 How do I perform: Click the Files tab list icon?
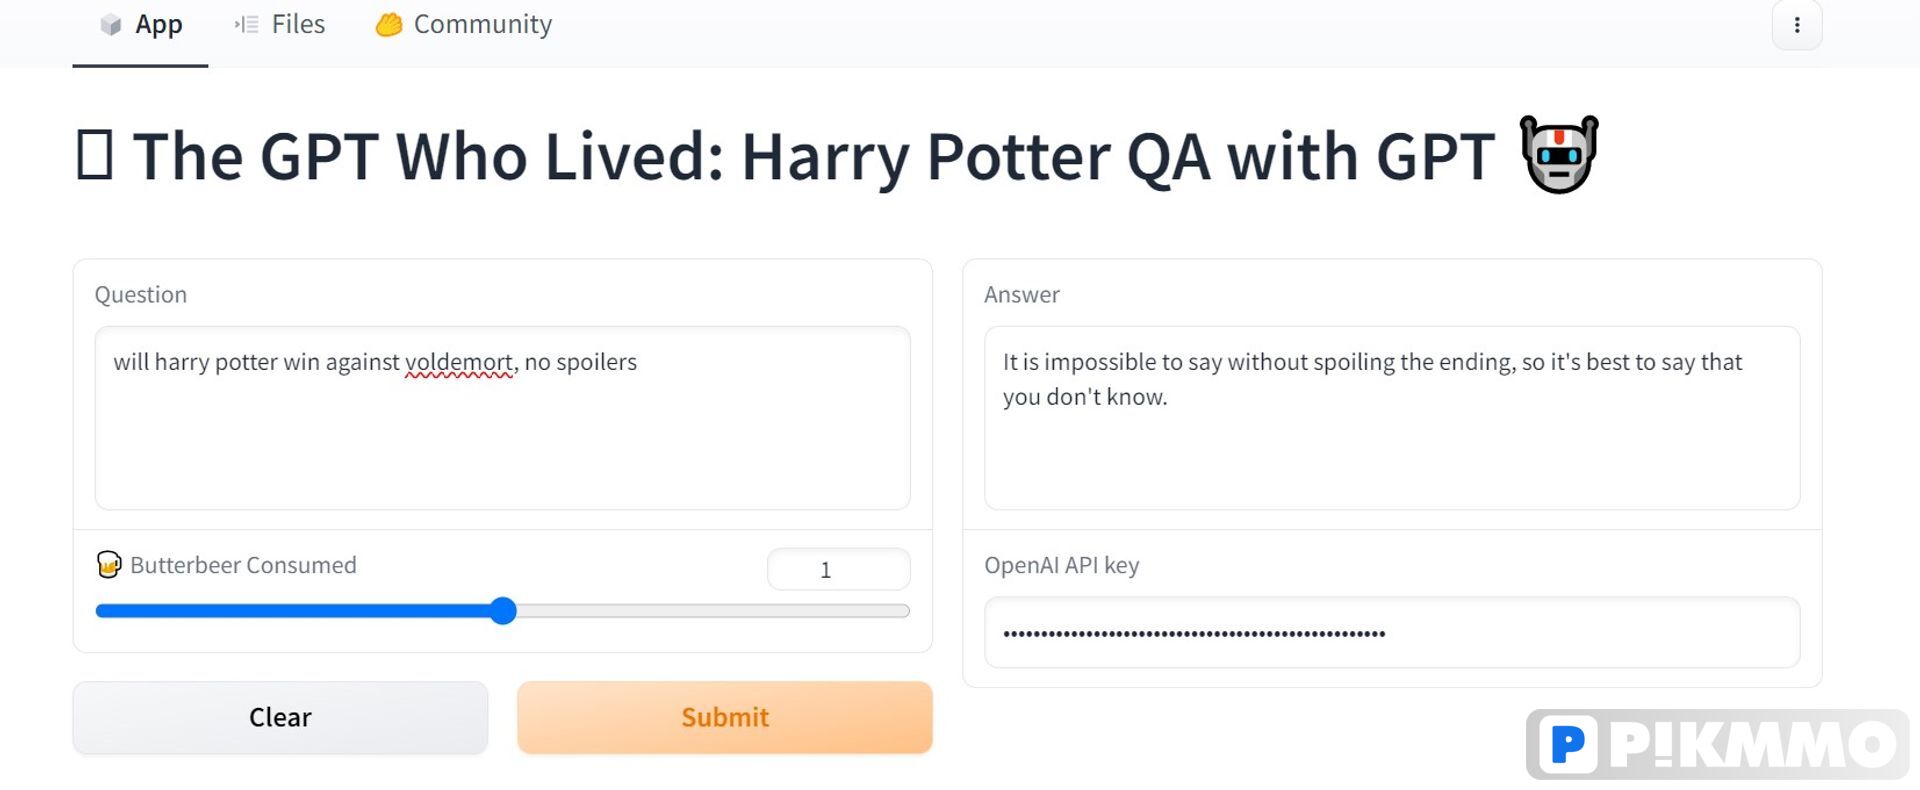pyautogui.click(x=246, y=24)
